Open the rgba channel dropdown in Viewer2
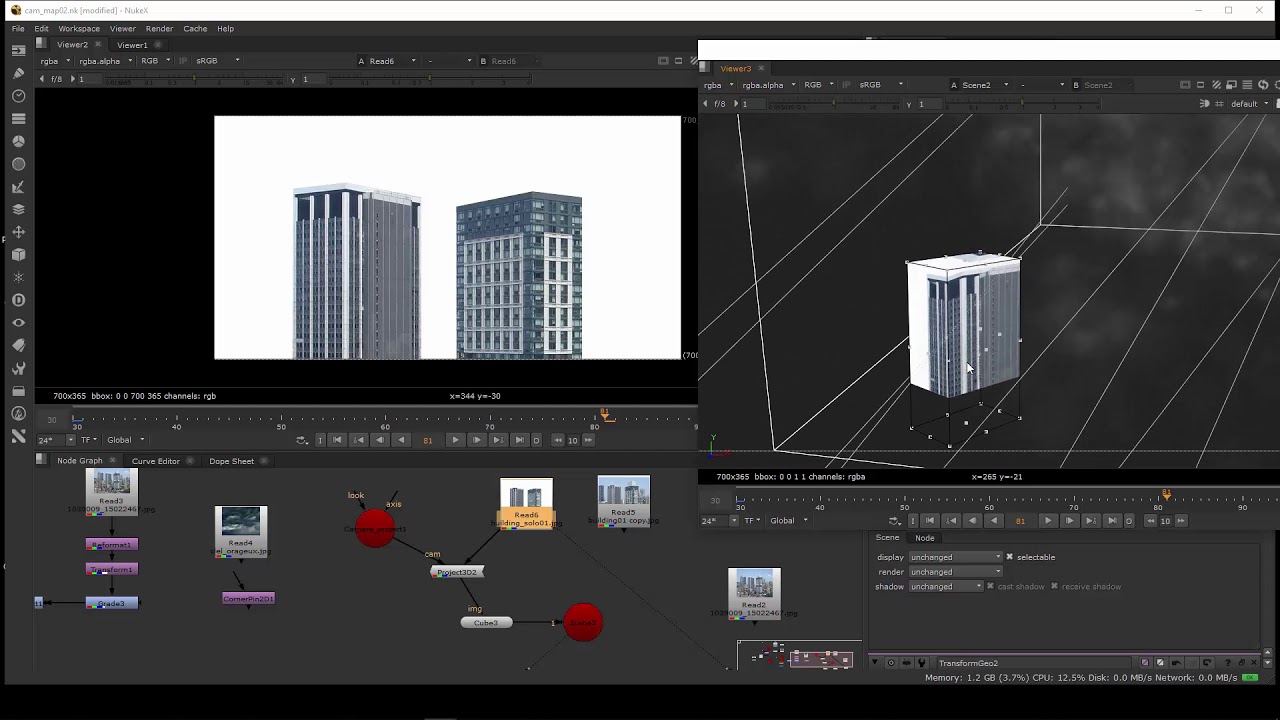The width and height of the screenshot is (1280, 720). point(55,61)
